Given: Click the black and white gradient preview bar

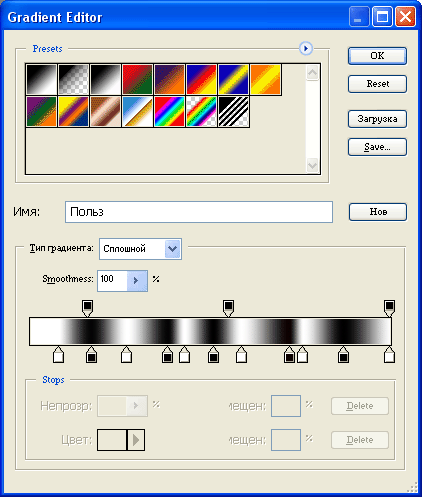Looking at the screenshot, I should (210, 331).
